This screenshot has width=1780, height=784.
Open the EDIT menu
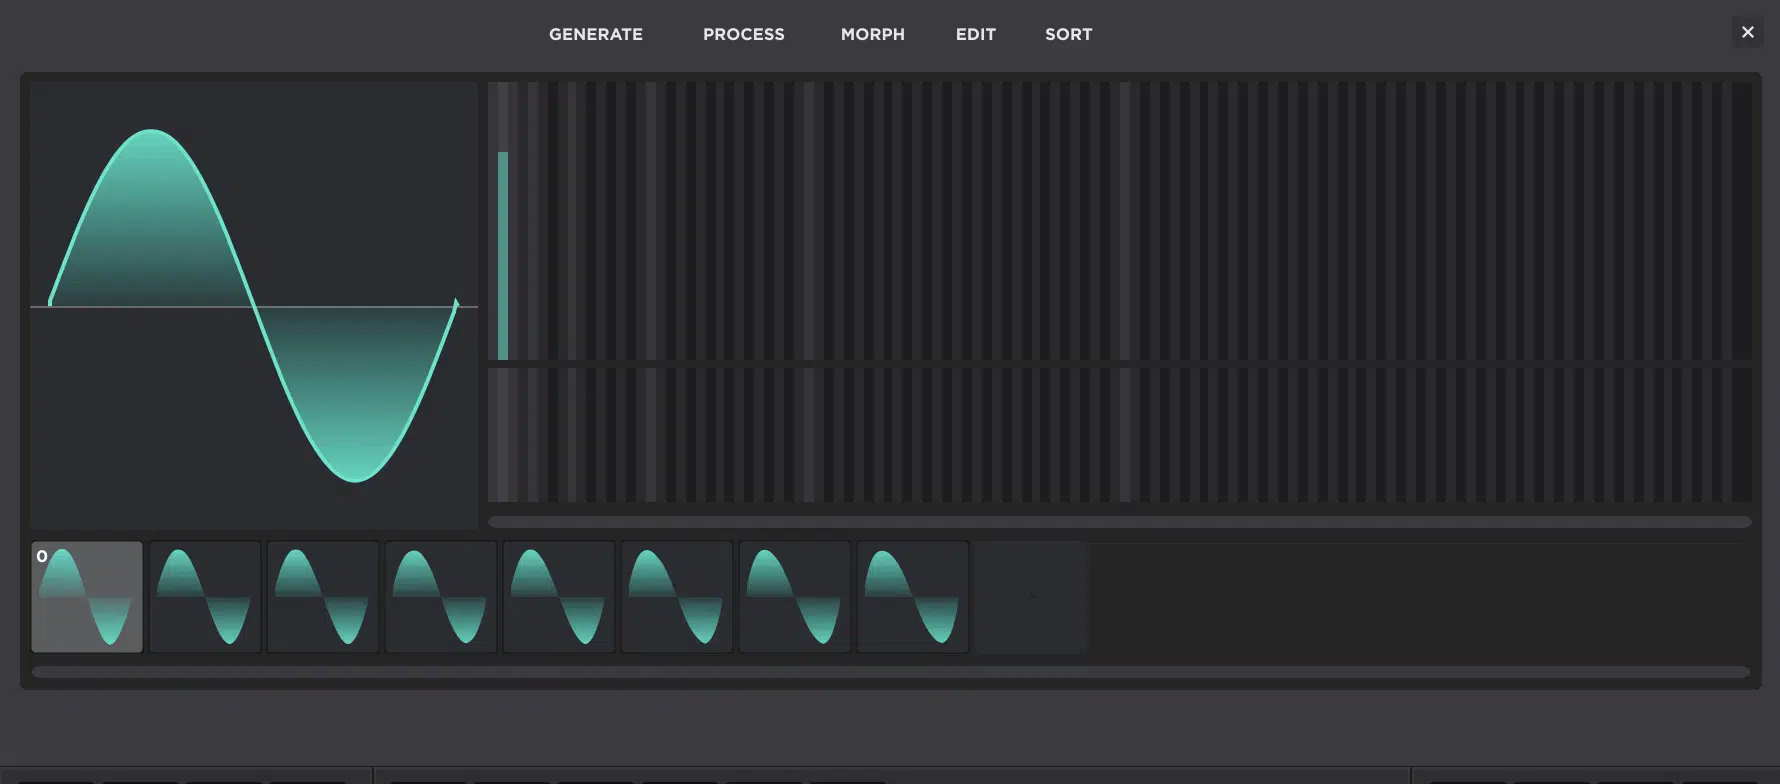[x=975, y=34]
